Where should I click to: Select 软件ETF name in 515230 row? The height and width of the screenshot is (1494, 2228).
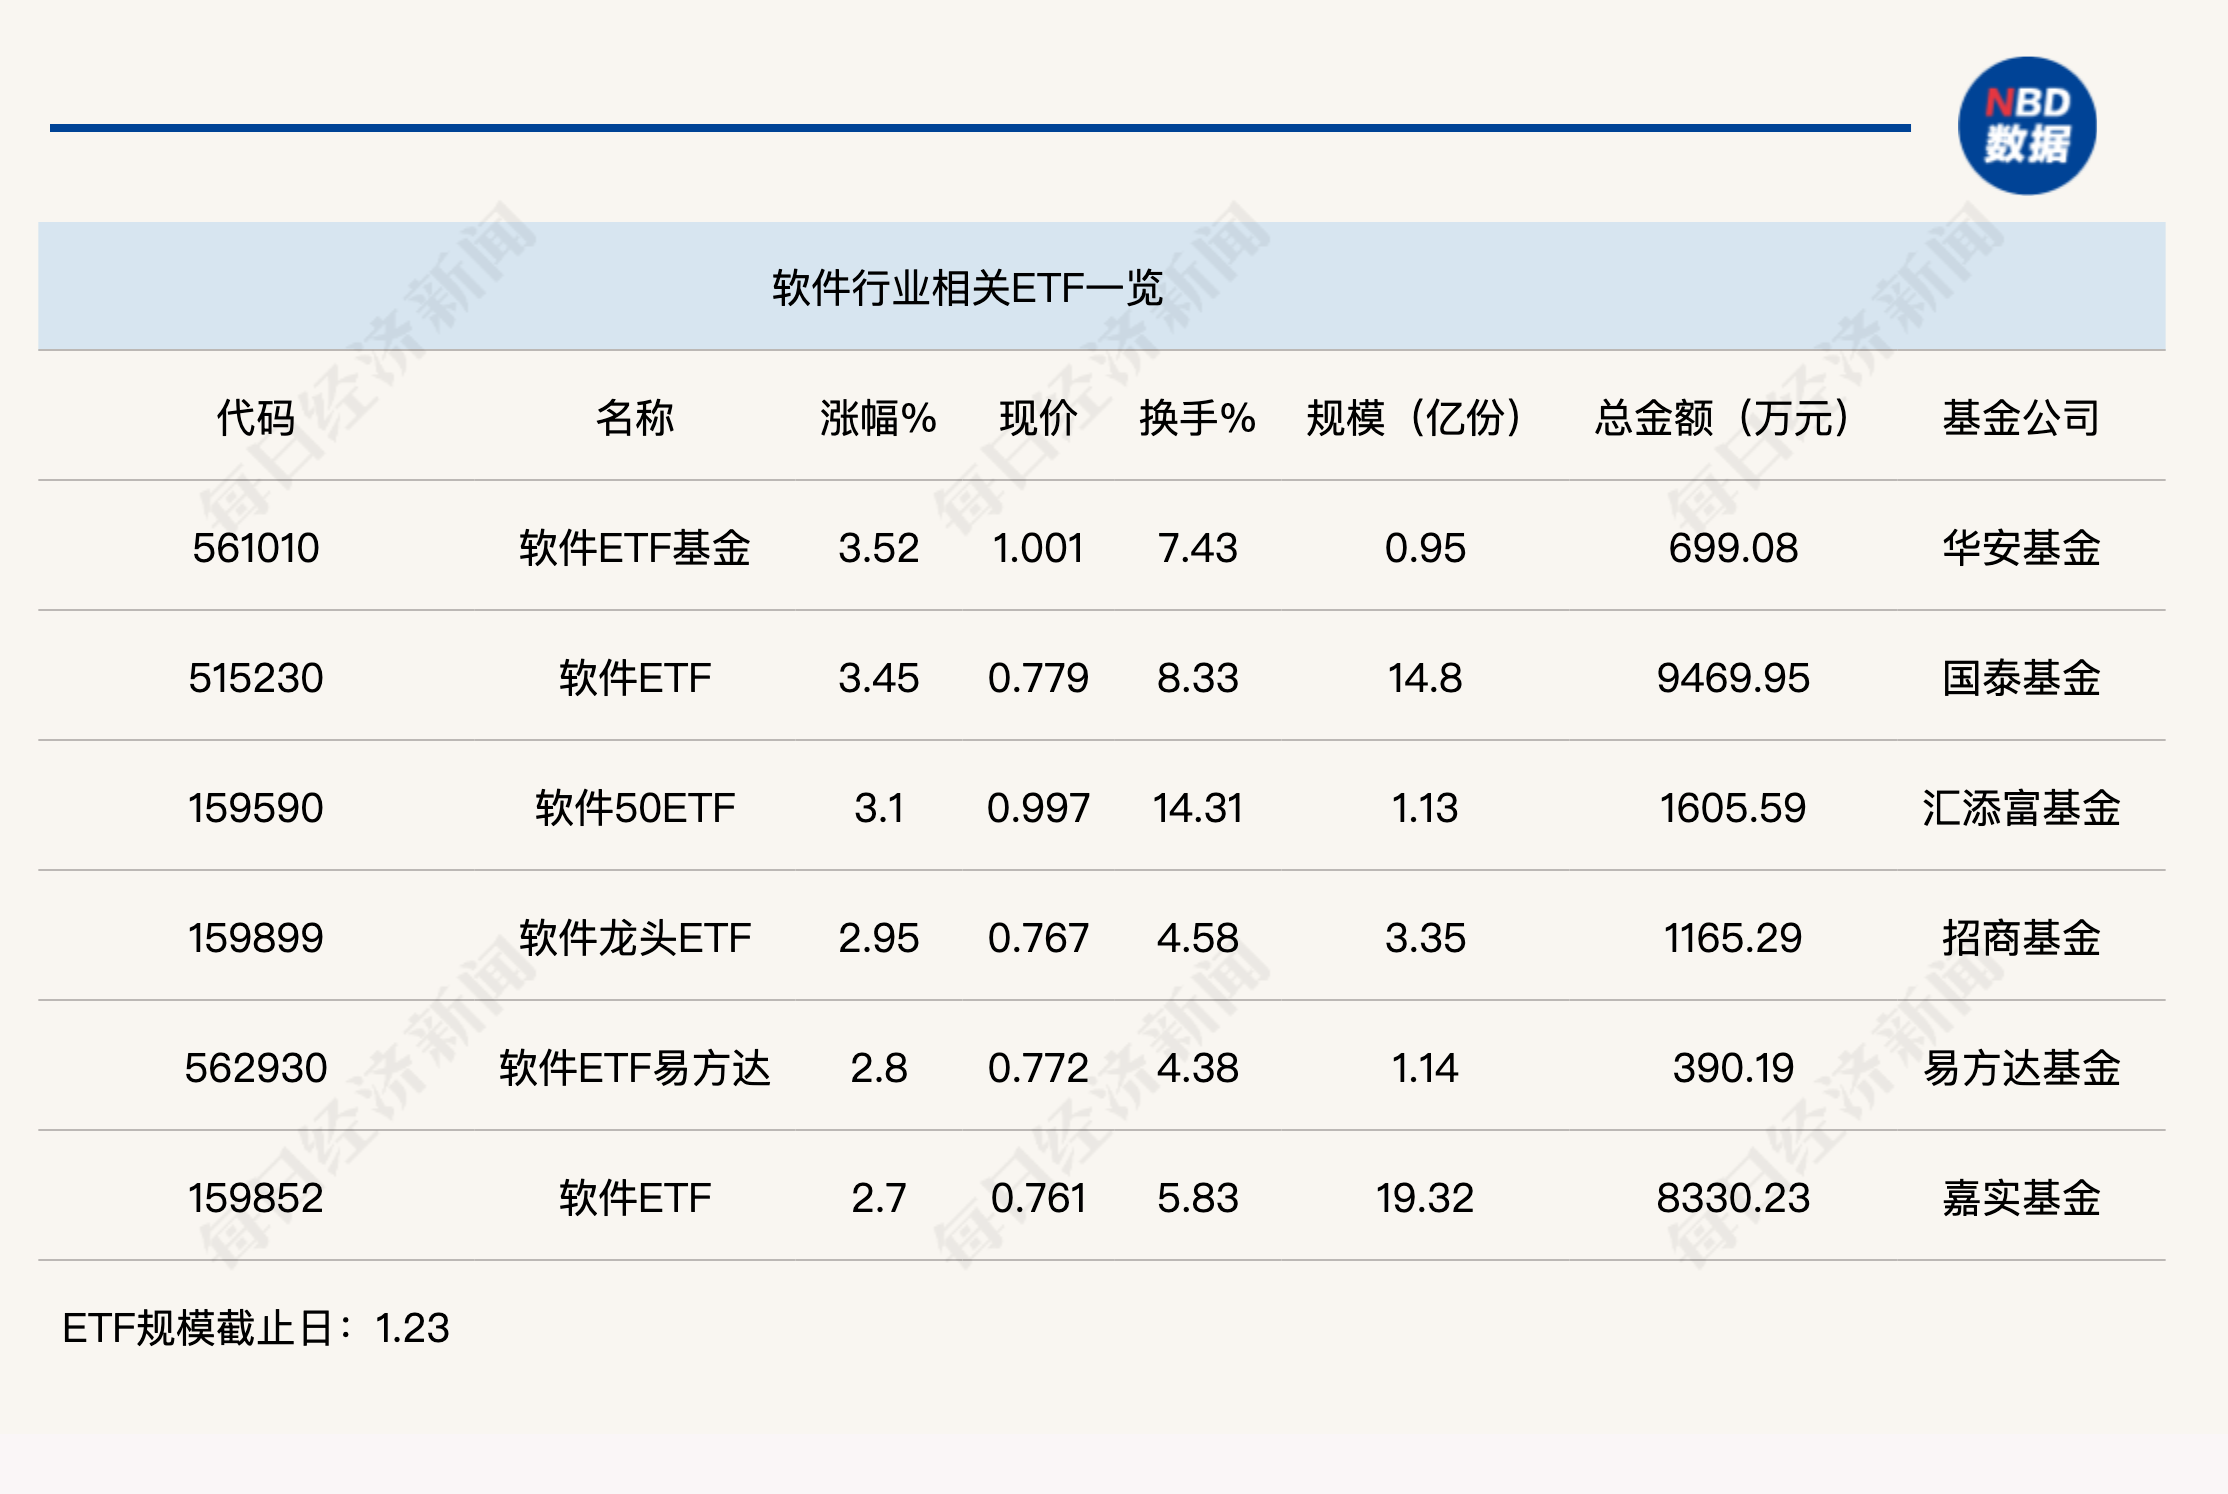pos(635,678)
